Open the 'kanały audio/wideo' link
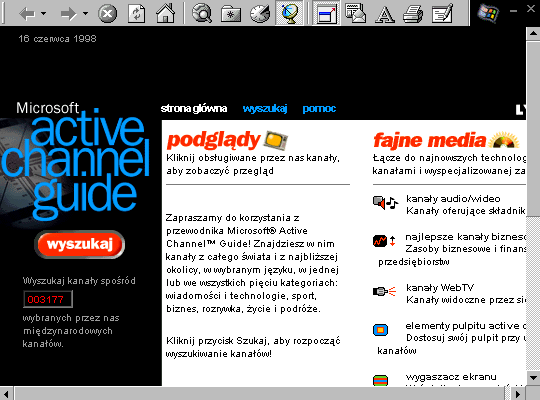Screen dimensions: 540x400 click(453, 199)
